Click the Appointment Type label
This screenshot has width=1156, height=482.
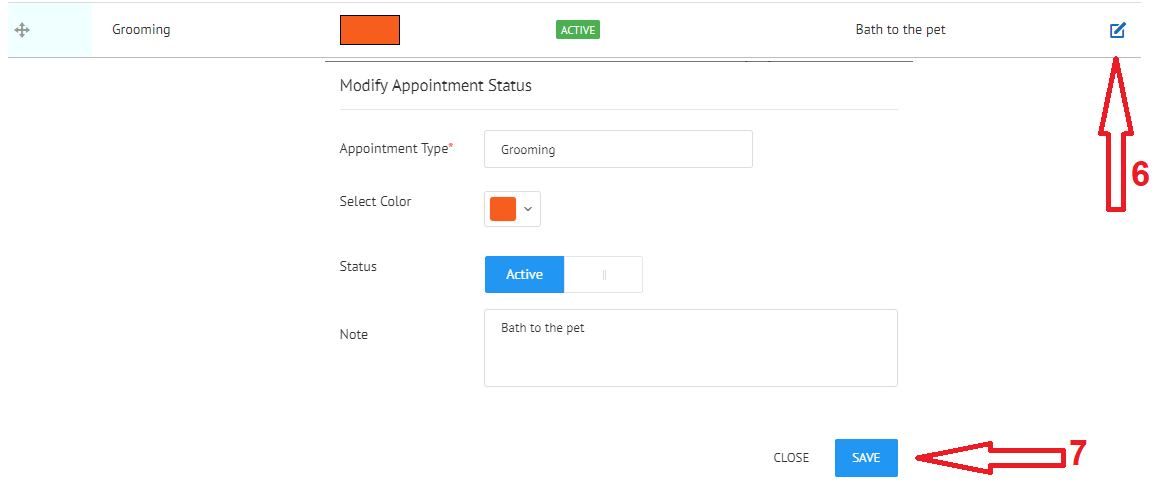click(x=396, y=149)
